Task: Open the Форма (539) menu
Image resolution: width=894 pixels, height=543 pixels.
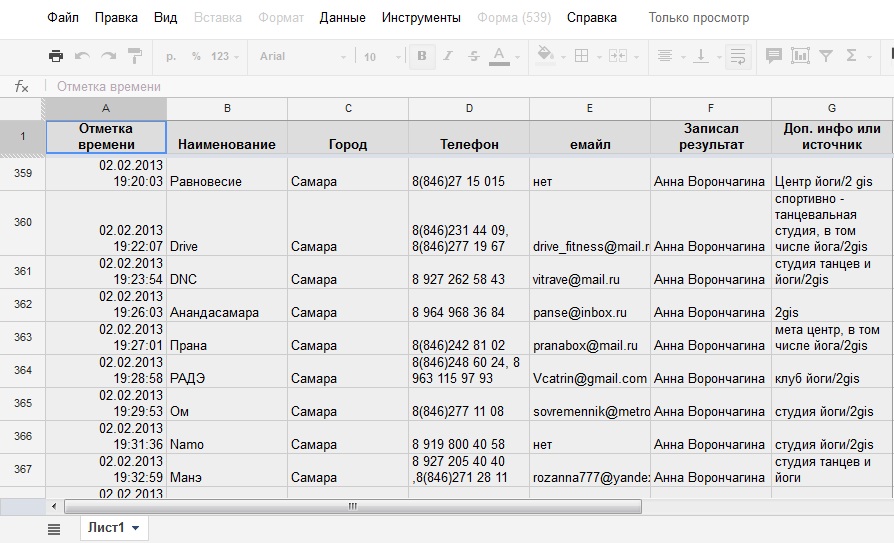Action: pyautogui.click(x=514, y=18)
